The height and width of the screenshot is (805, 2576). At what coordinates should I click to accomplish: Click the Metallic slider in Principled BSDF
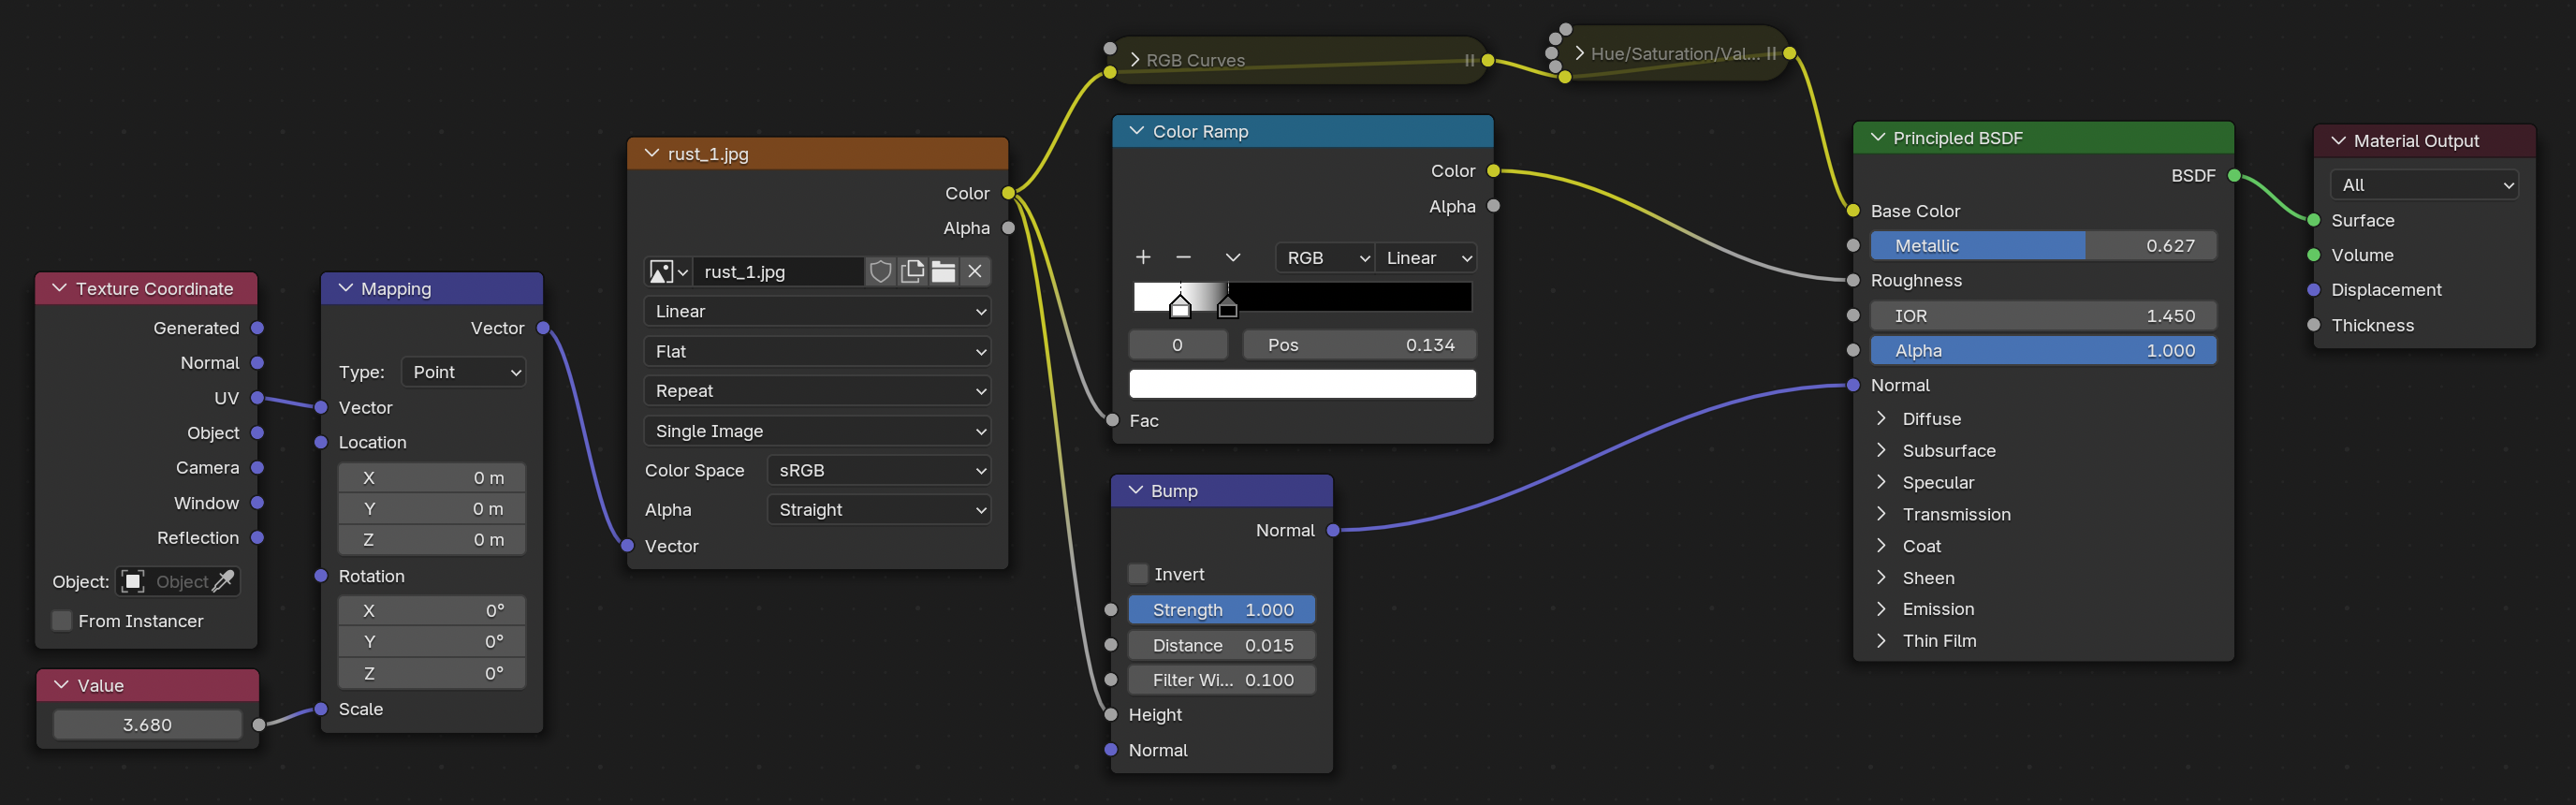[x=2042, y=246]
